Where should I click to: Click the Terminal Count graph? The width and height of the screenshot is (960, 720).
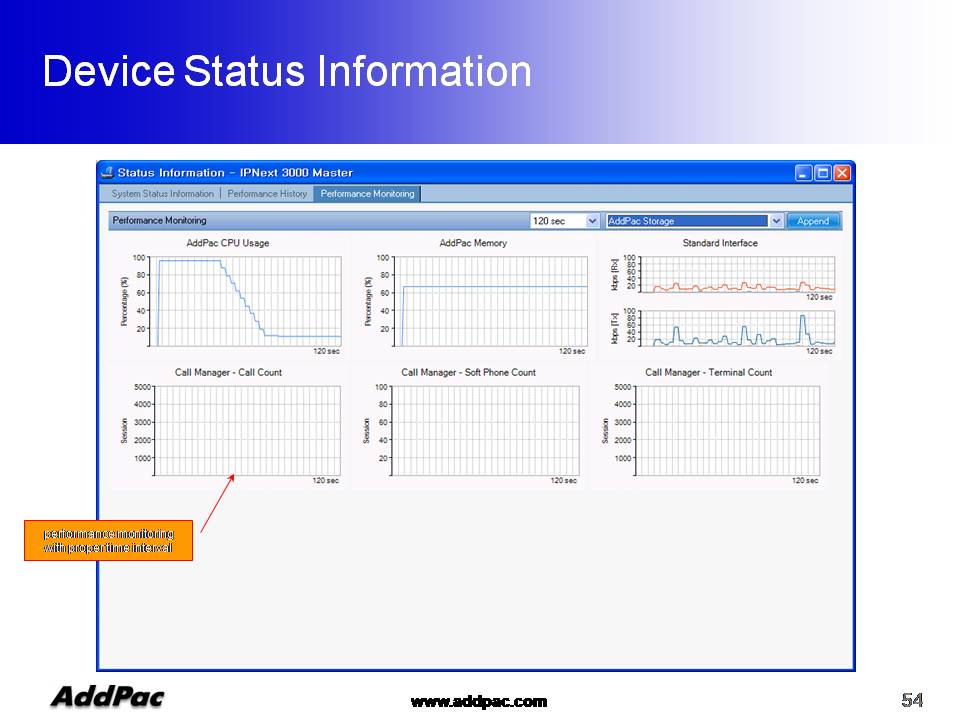tap(728, 430)
